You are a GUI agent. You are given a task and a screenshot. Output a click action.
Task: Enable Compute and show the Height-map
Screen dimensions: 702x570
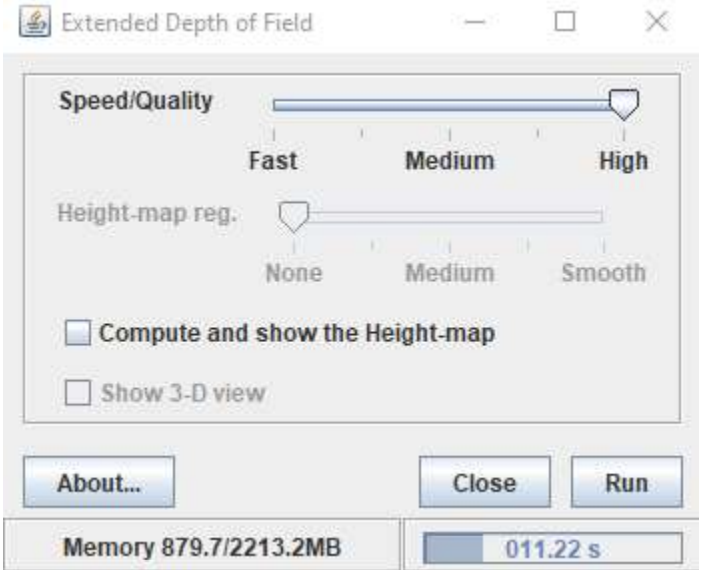78,333
